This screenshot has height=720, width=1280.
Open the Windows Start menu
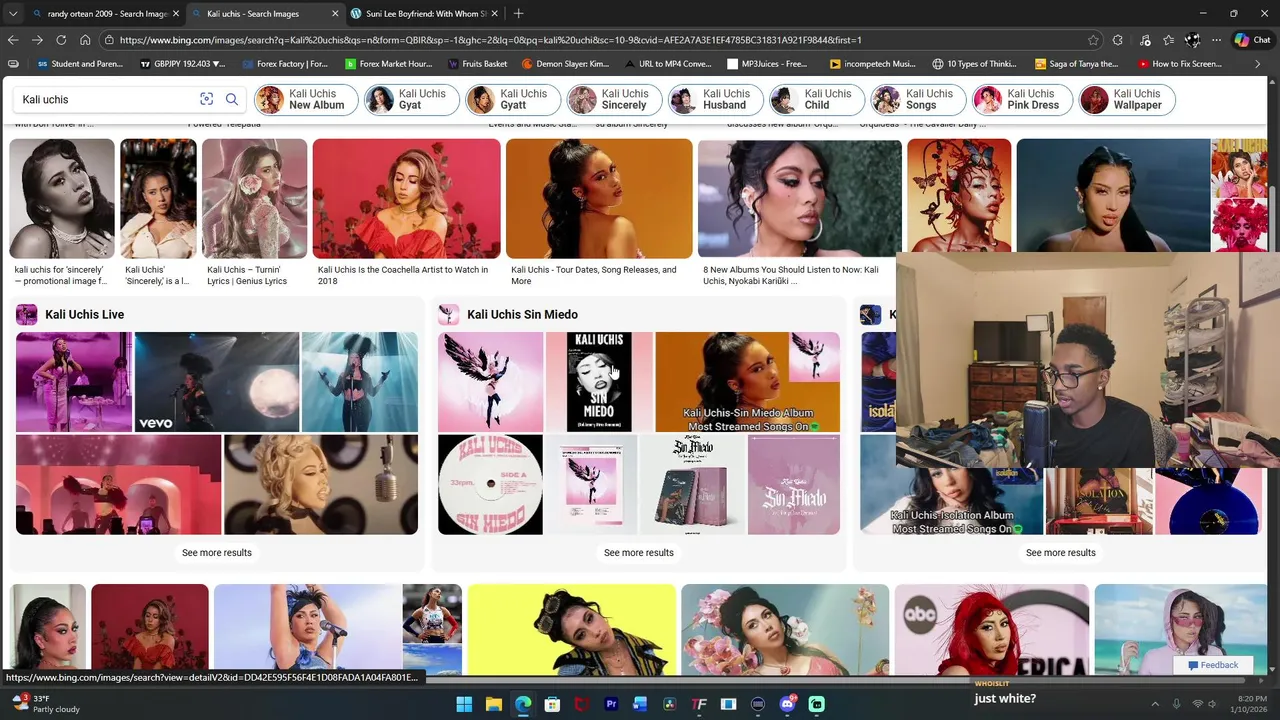coord(464,704)
